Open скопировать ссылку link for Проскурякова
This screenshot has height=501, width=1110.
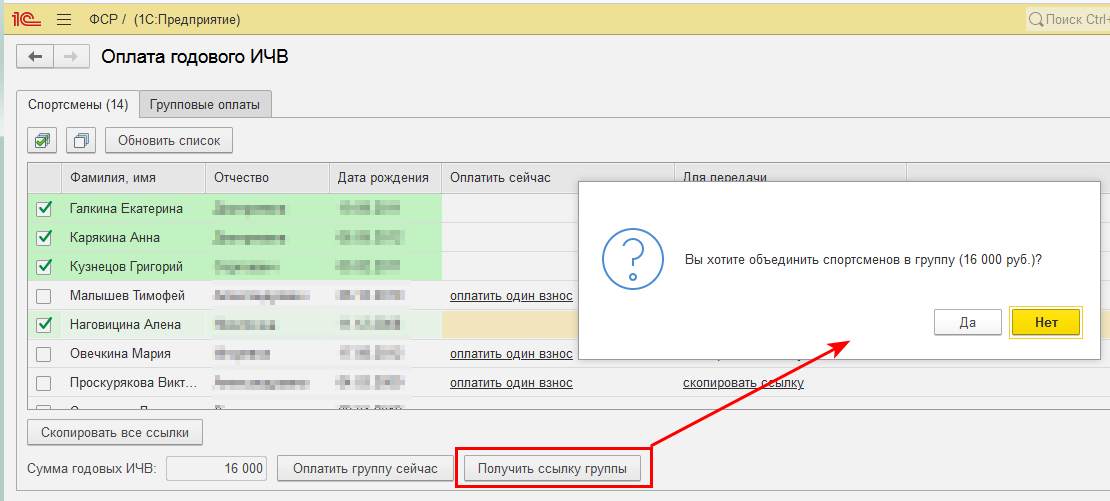pyautogui.click(x=743, y=383)
